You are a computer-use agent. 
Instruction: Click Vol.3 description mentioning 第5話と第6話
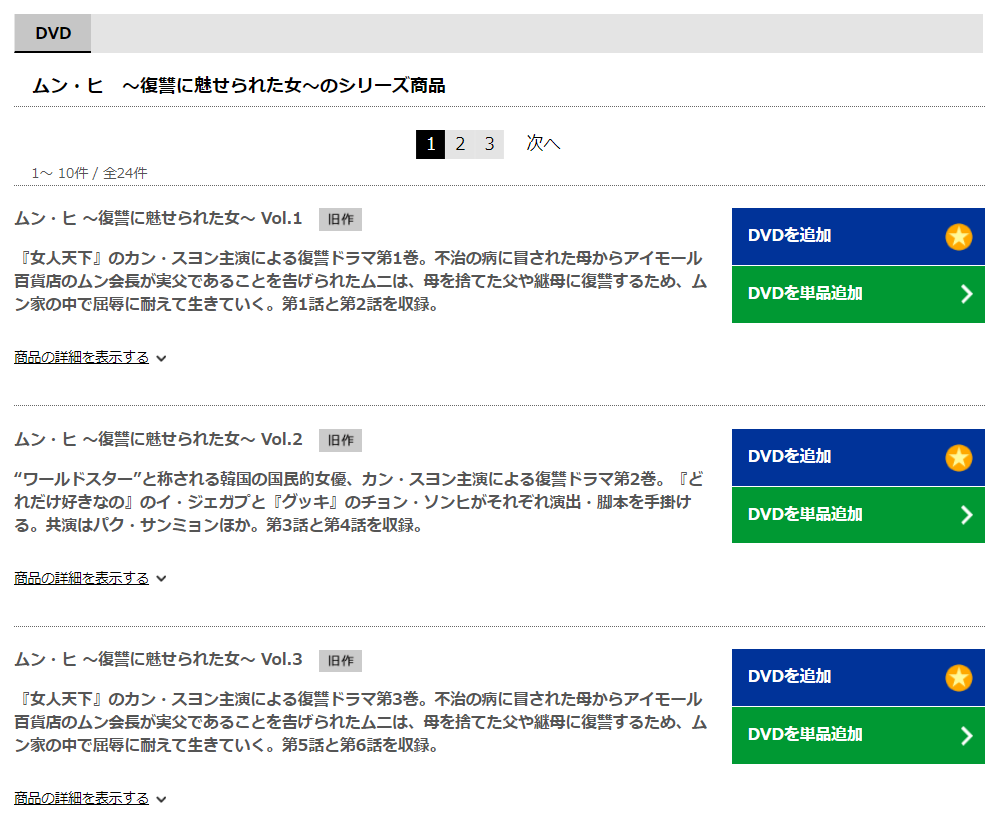(360, 722)
